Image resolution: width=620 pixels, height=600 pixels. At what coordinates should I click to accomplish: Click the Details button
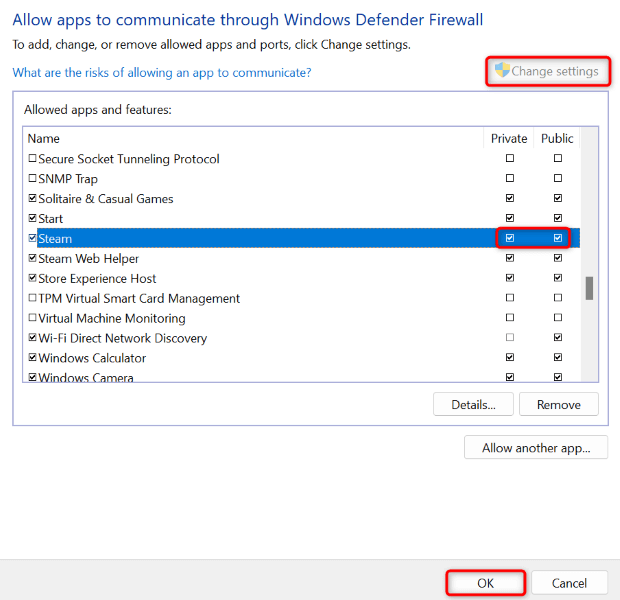(473, 404)
